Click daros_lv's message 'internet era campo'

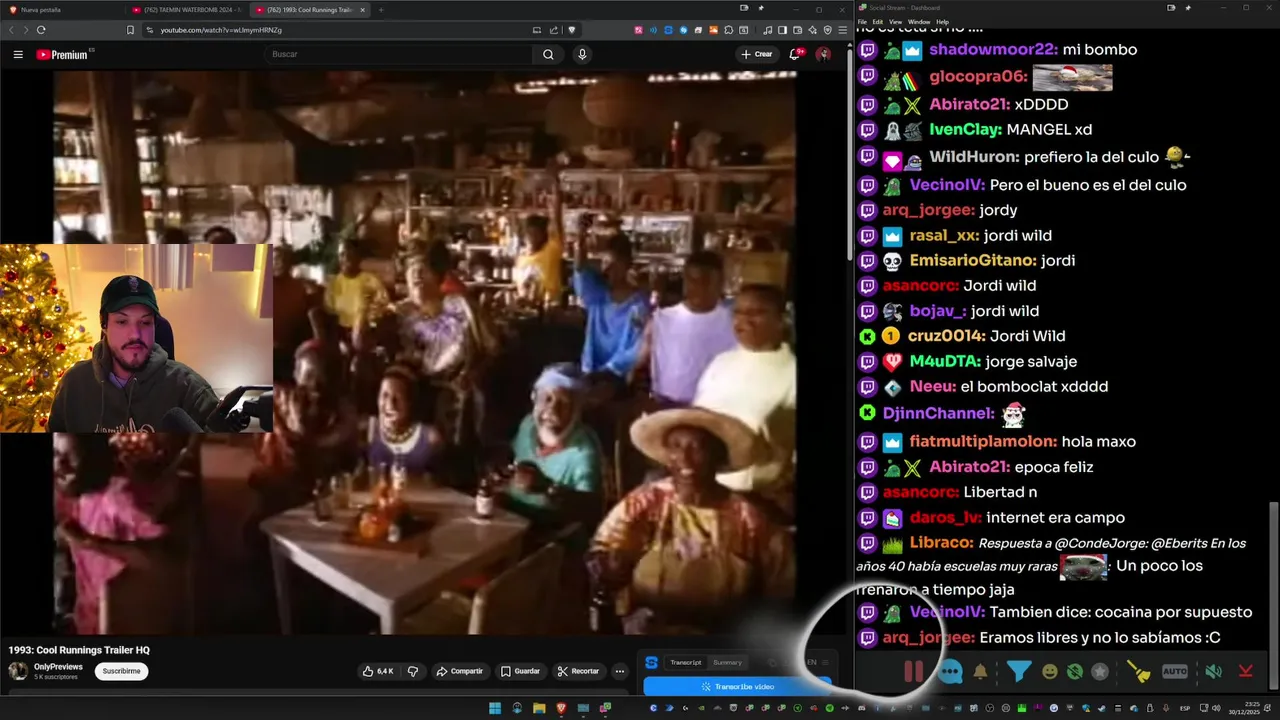[1055, 517]
